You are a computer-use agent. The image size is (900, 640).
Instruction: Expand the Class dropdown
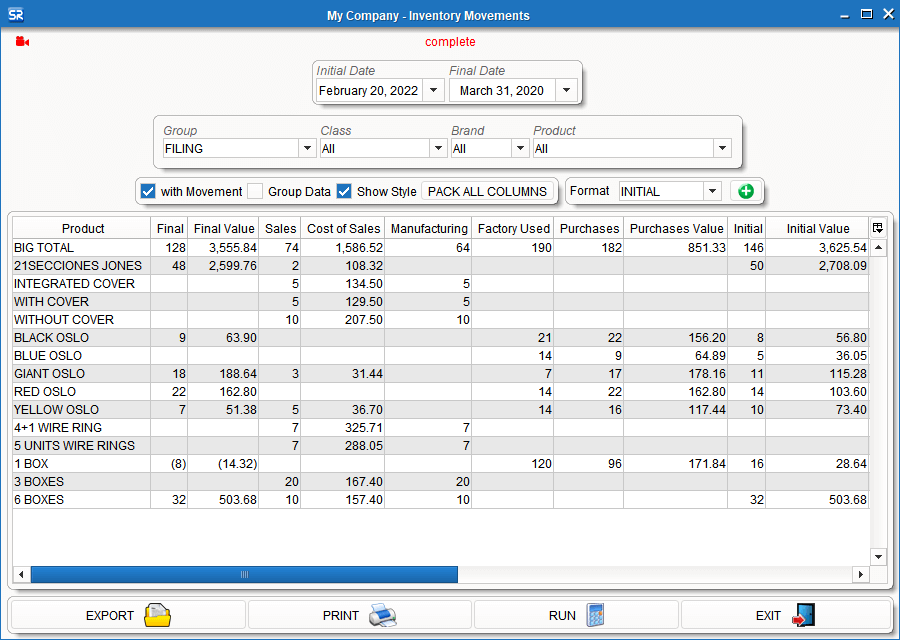pos(438,148)
